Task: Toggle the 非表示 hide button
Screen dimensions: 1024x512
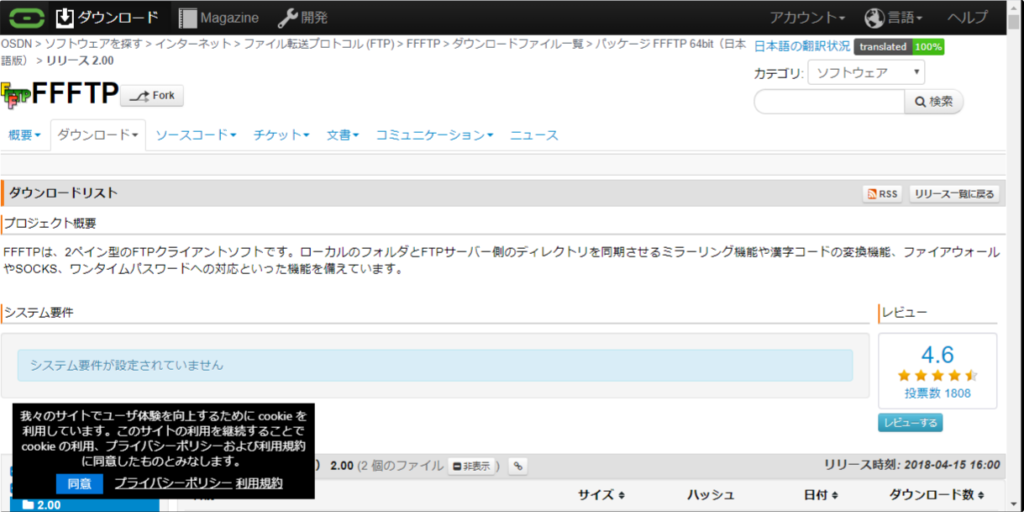Action: tap(471, 466)
